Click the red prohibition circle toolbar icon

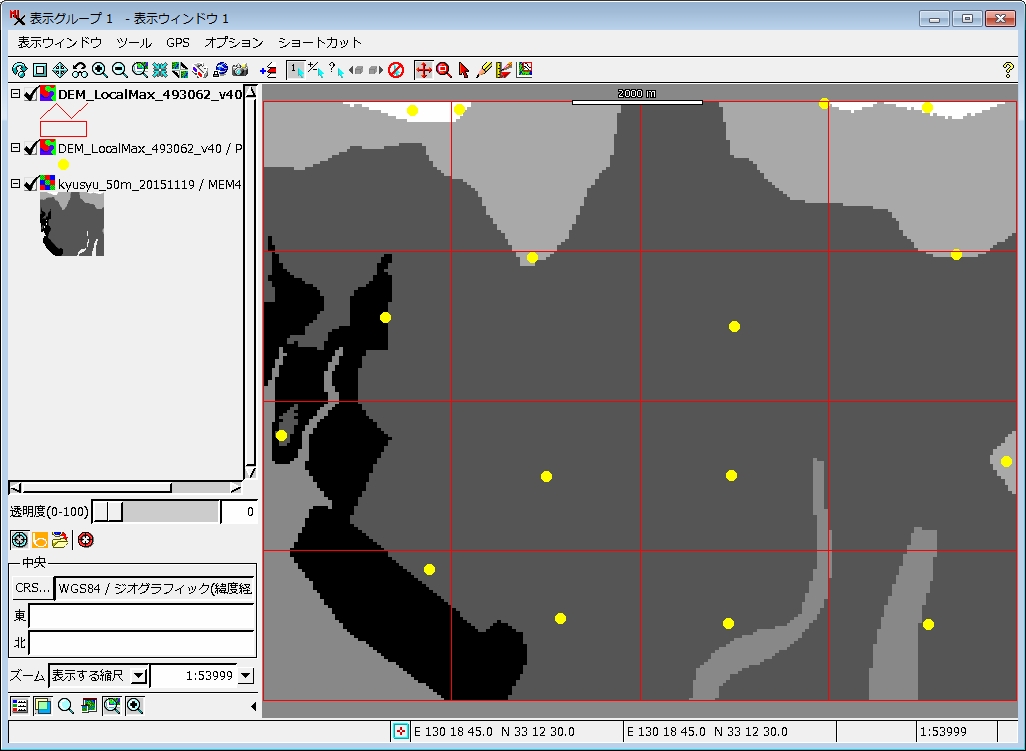point(396,70)
